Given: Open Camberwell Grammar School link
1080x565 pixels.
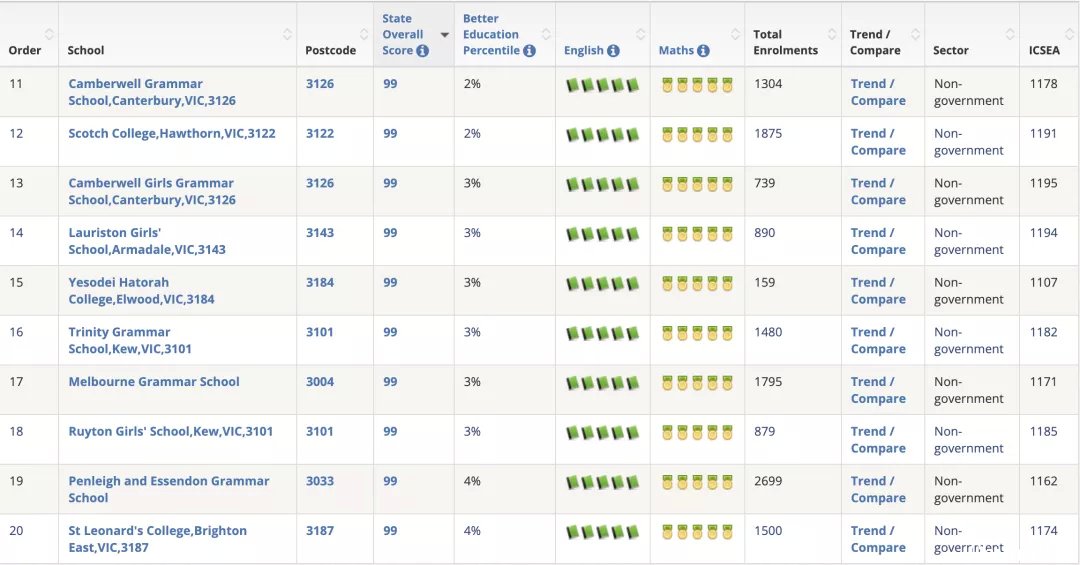Looking at the screenshot, I should (x=152, y=92).
